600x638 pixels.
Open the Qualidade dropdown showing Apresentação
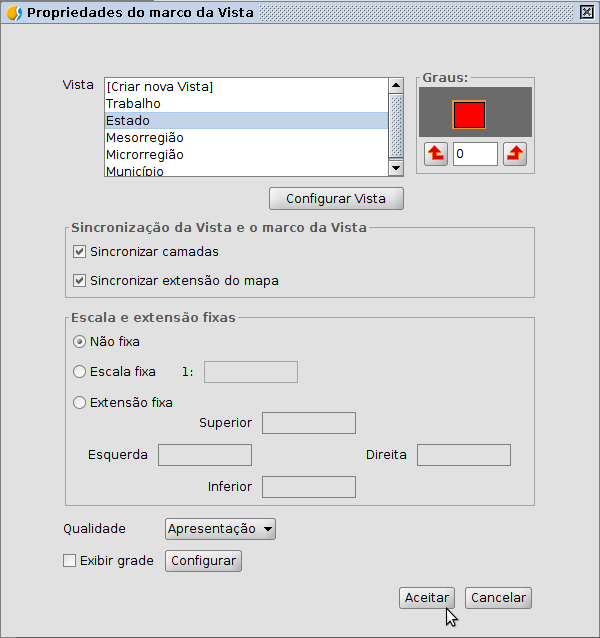point(220,529)
